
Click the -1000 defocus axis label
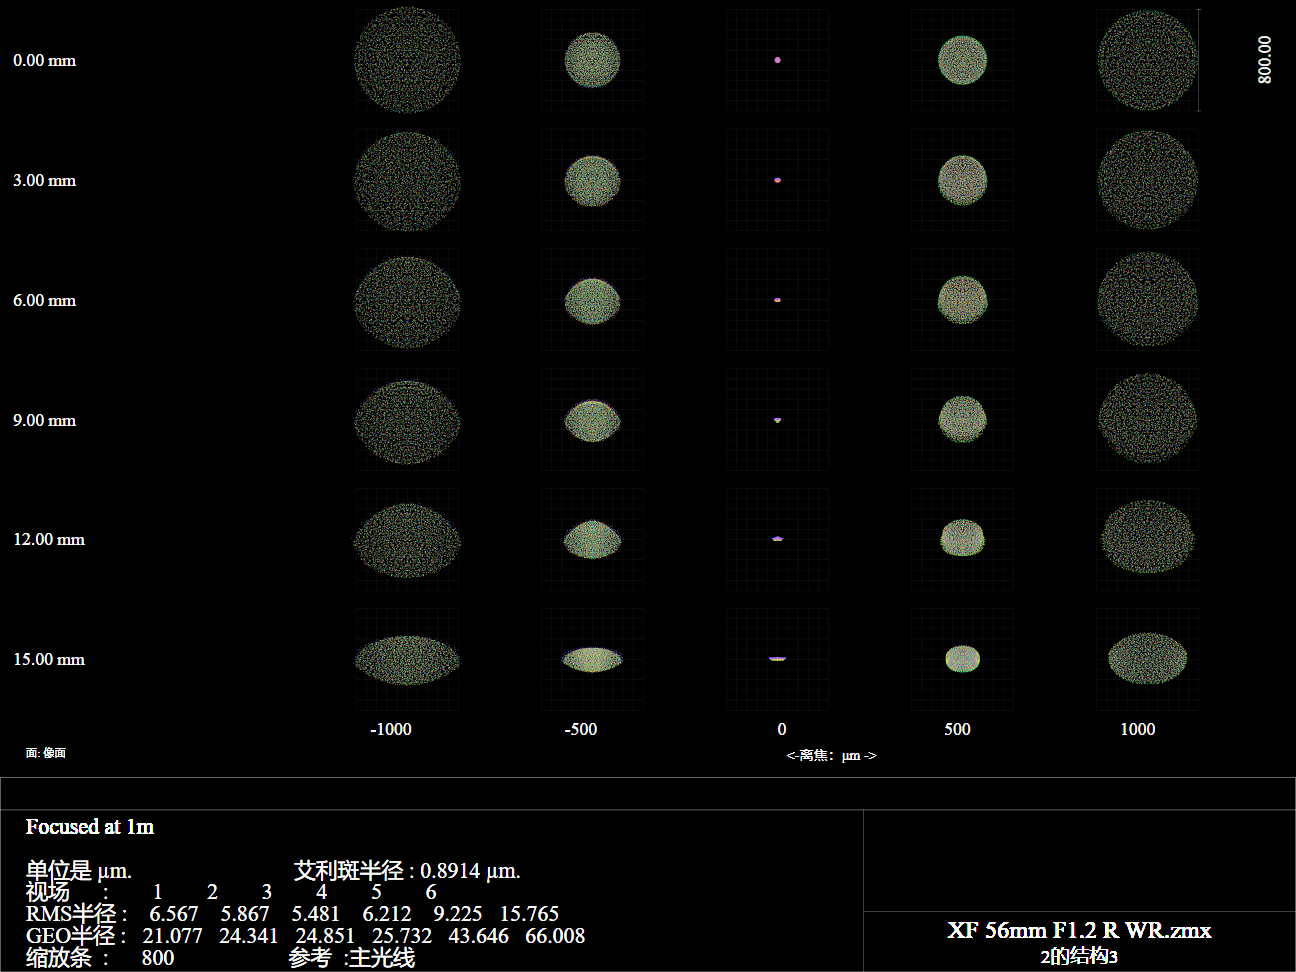pyautogui.click(x=391, y=729)
